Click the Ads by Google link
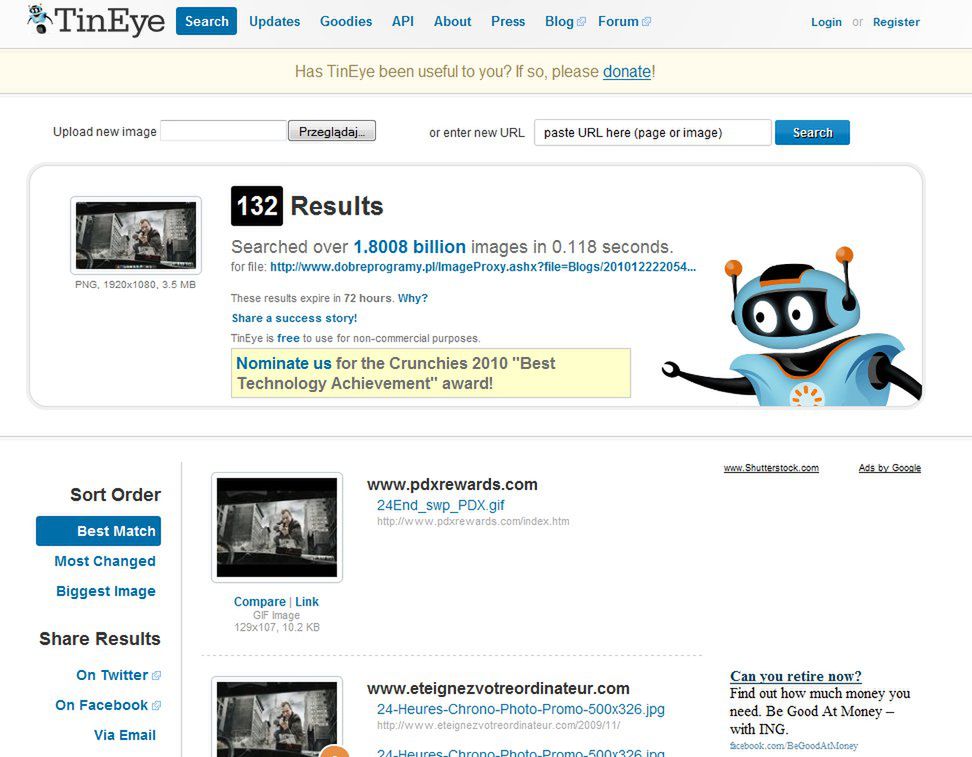972x757 pixels. [x=890, y=468]
